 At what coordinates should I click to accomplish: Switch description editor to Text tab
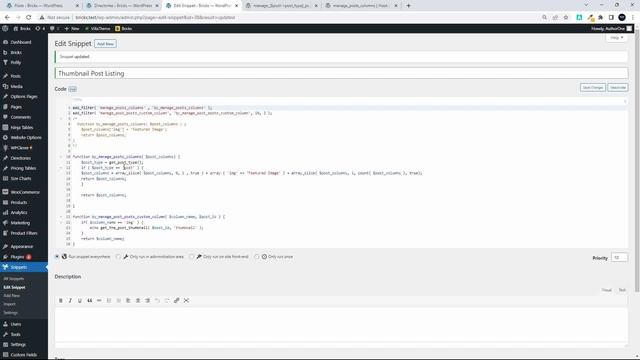coord(622,290)
